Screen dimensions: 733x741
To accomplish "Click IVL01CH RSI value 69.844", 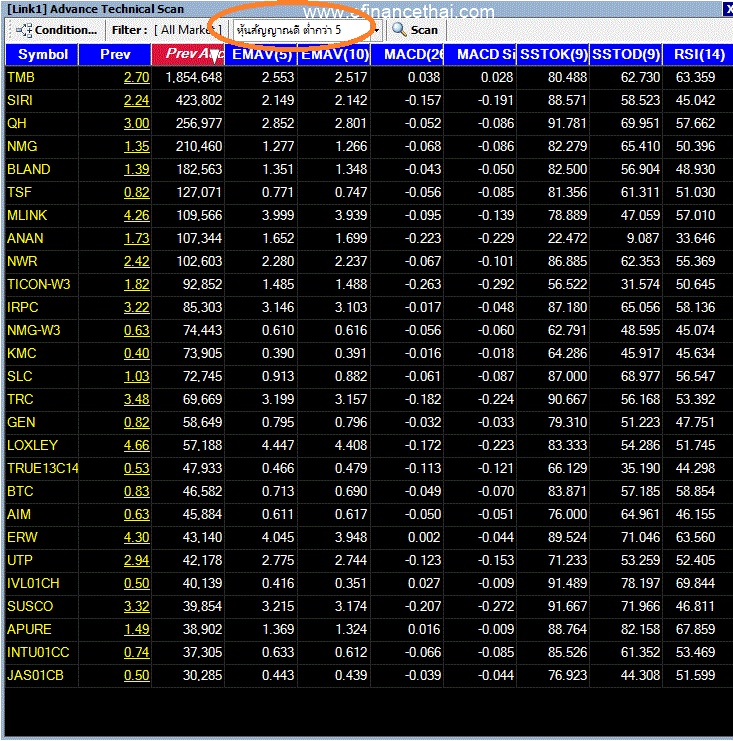I will click(x=695, y=583).
